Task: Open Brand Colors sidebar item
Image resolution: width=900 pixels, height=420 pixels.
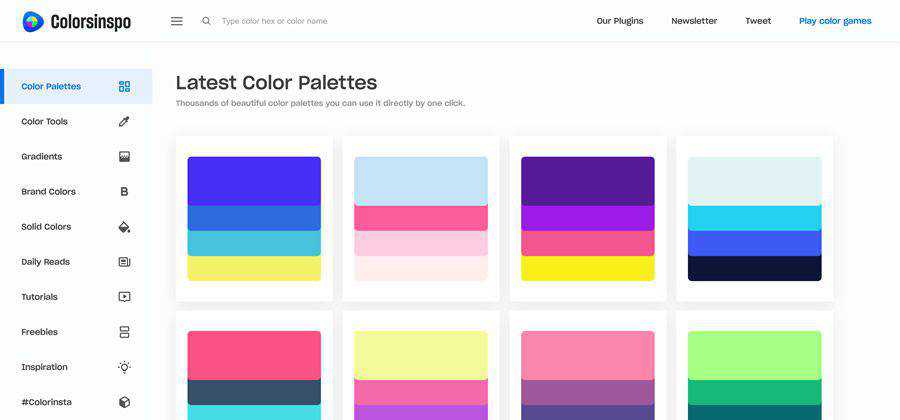Action: click(x=49, y=191)
